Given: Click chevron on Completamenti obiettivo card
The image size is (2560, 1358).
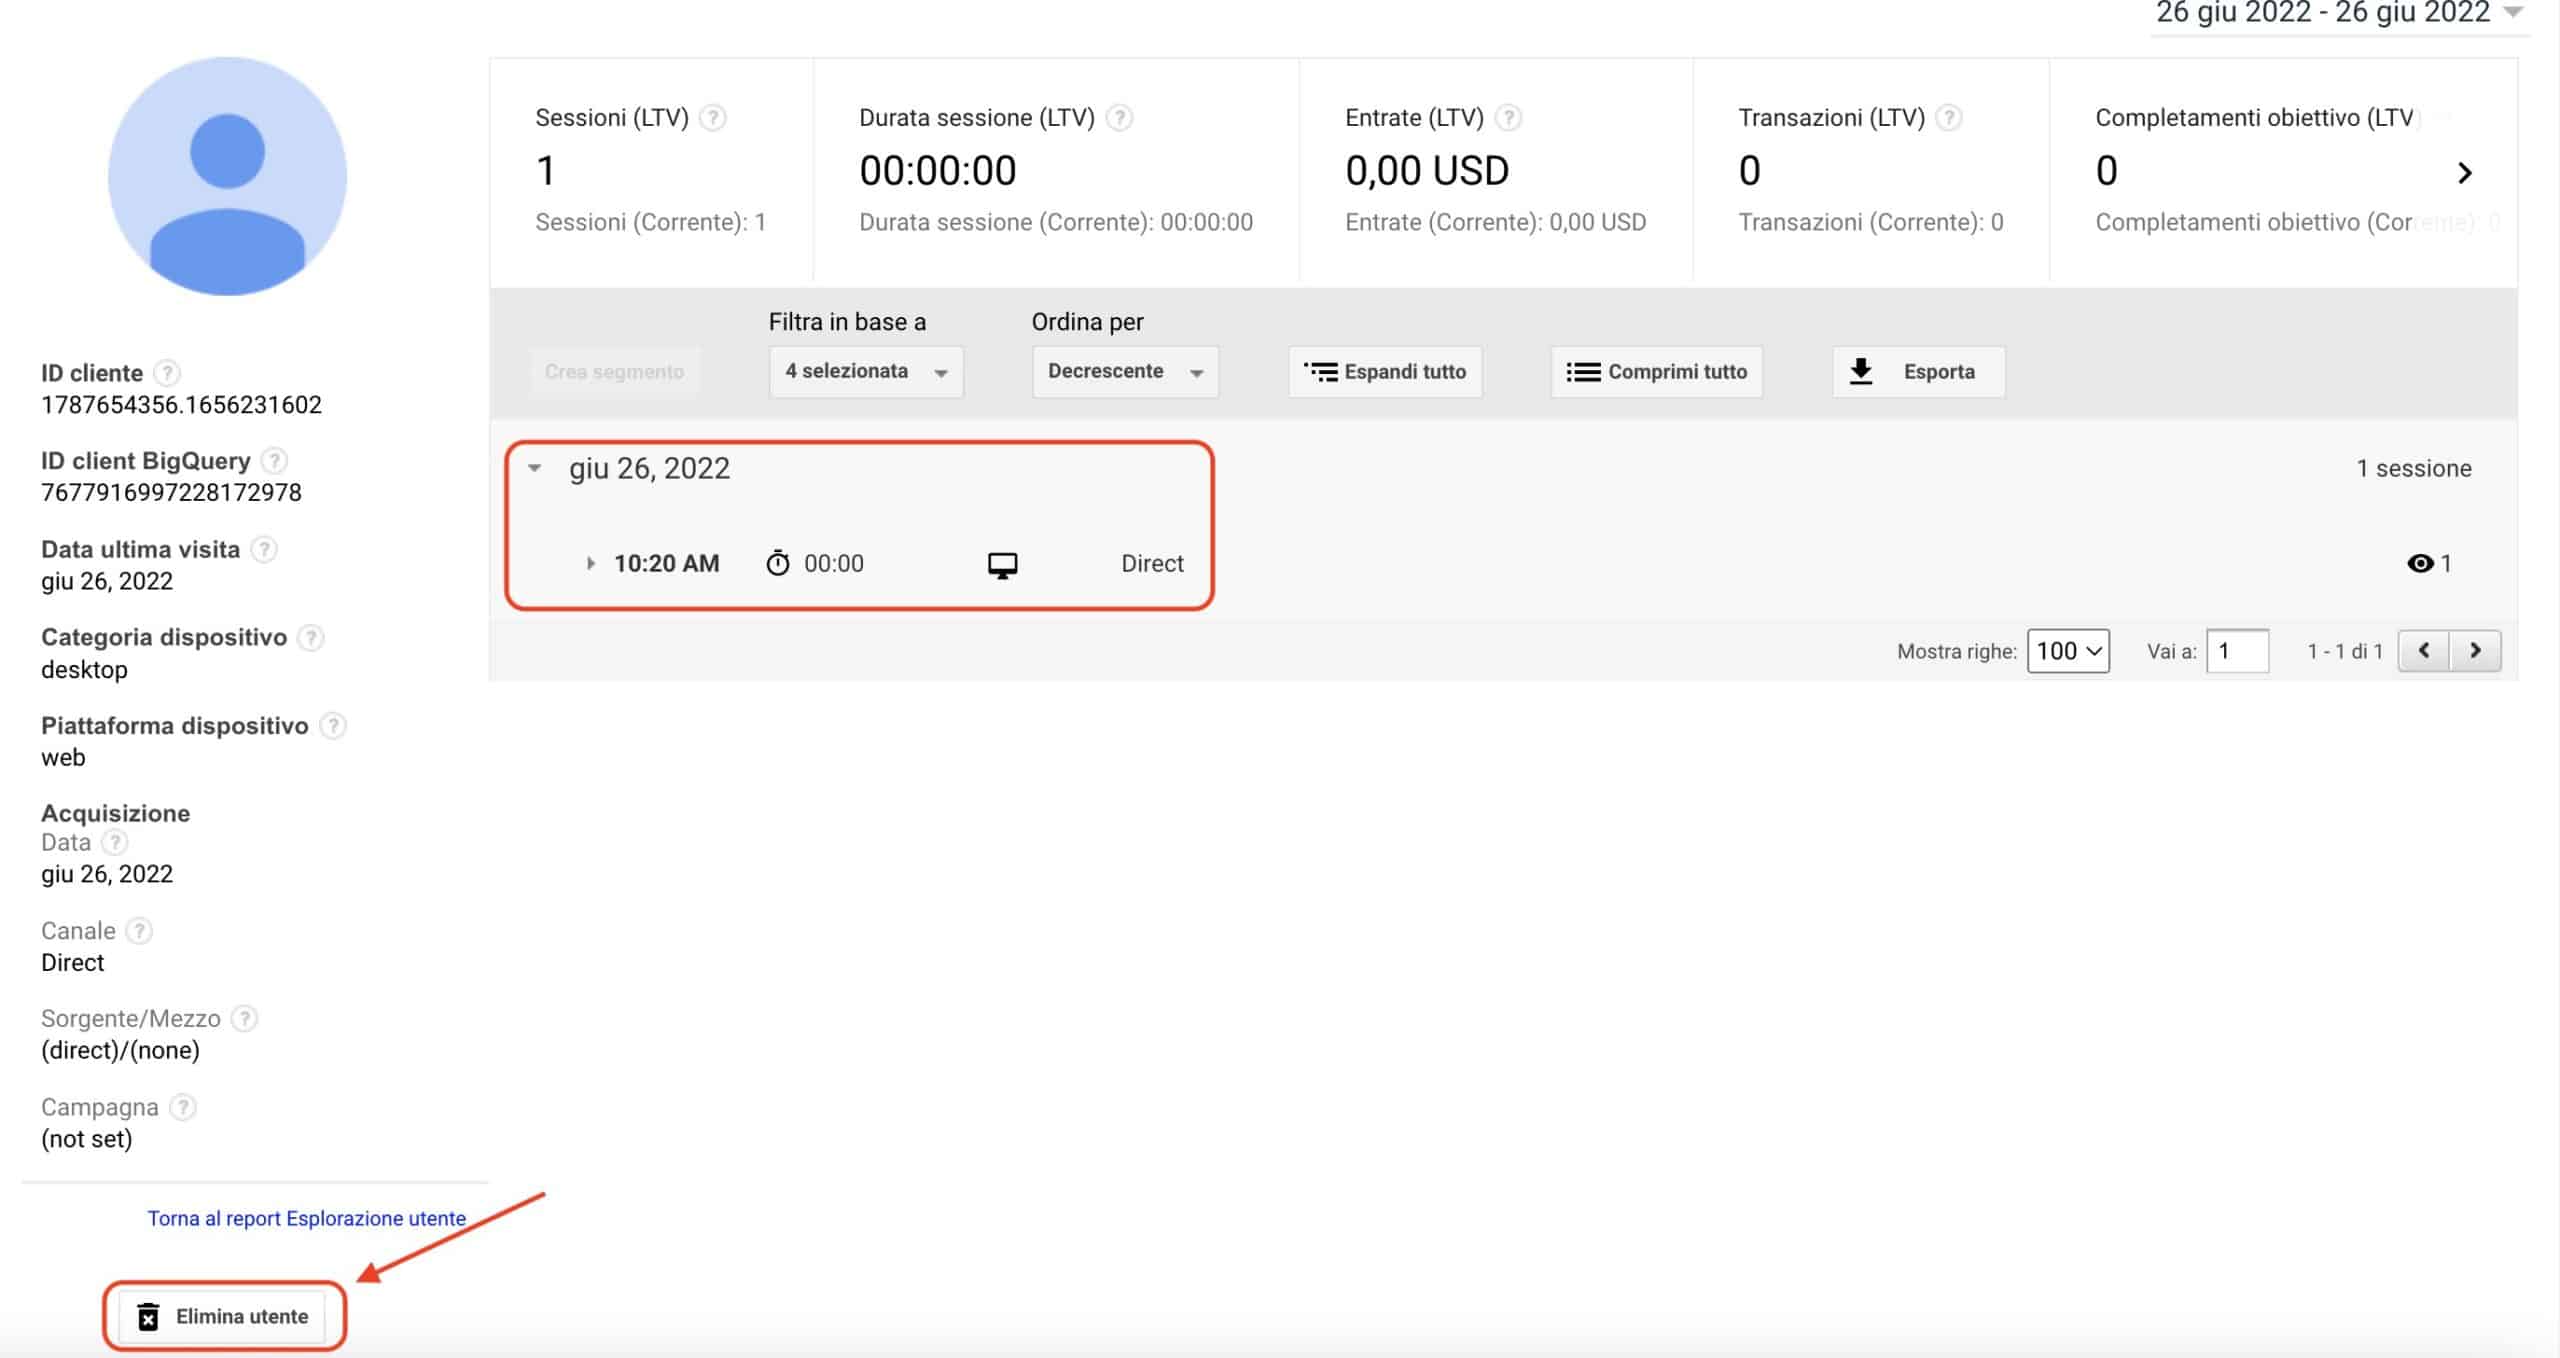Looking at the screenshot, I should [2465, 172].
